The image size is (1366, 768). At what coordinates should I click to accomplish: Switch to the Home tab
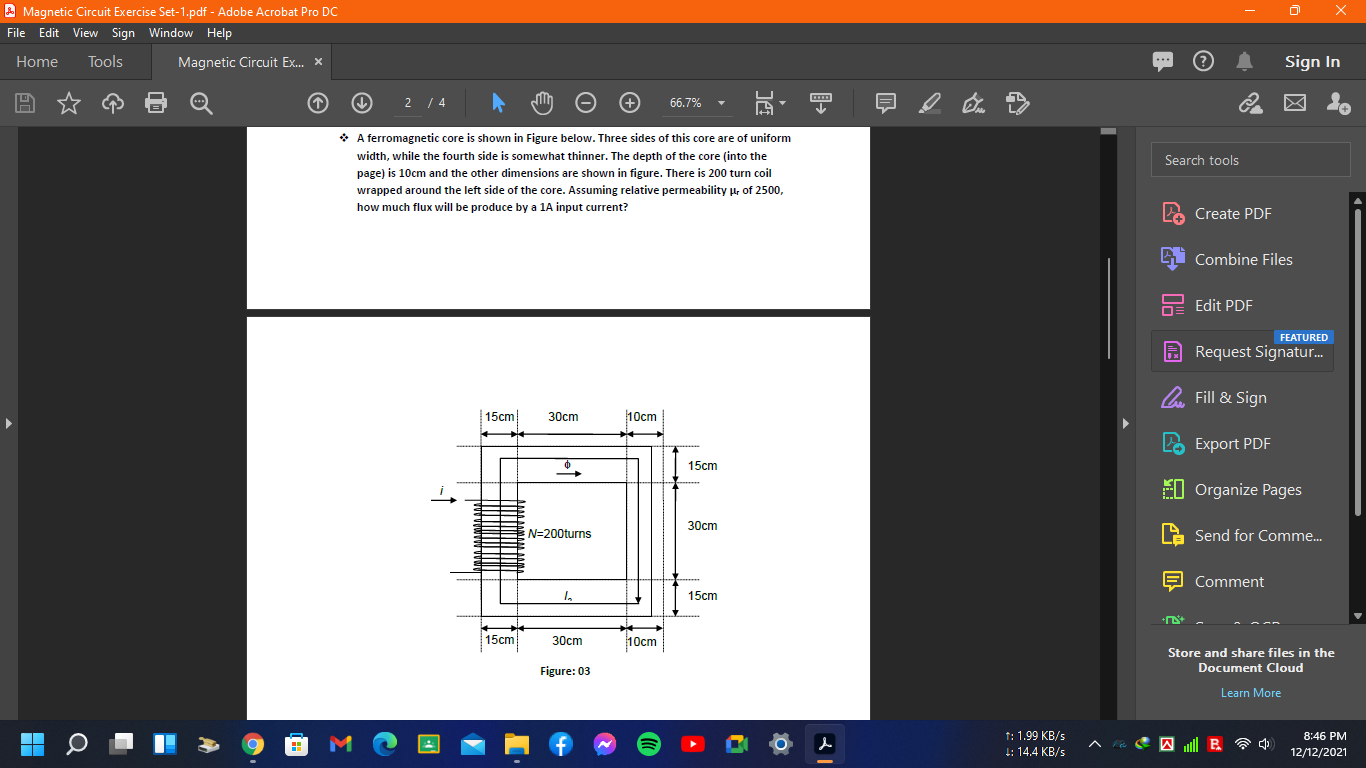[x=36, y=61]
